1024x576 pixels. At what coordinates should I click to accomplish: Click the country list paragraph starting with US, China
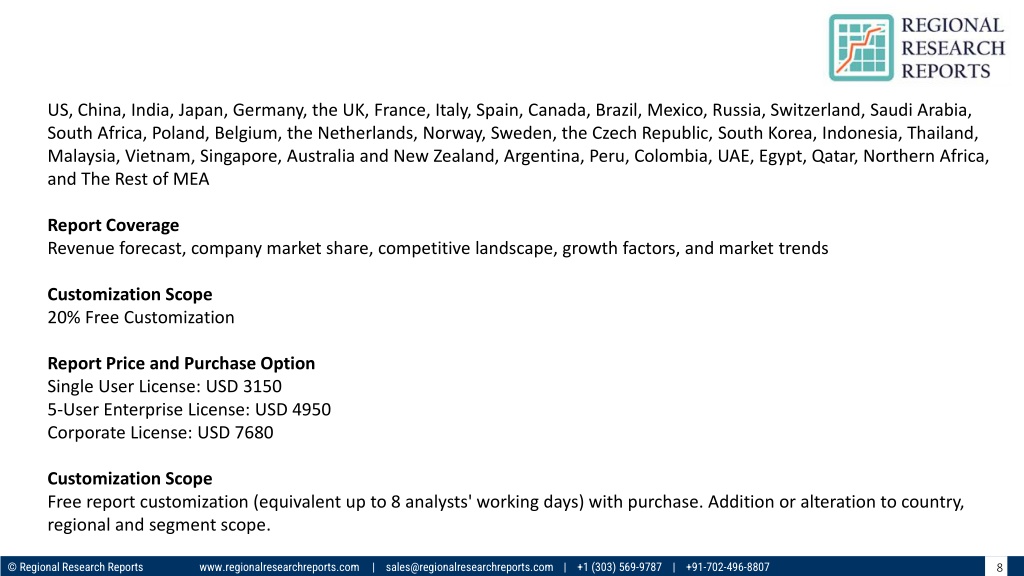(x=518, y=144)
